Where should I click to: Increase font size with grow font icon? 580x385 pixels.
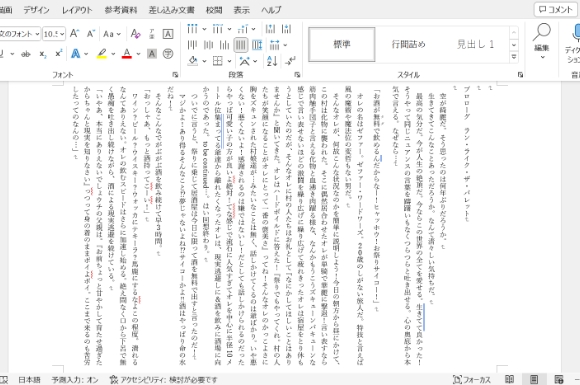click(74, 34)
